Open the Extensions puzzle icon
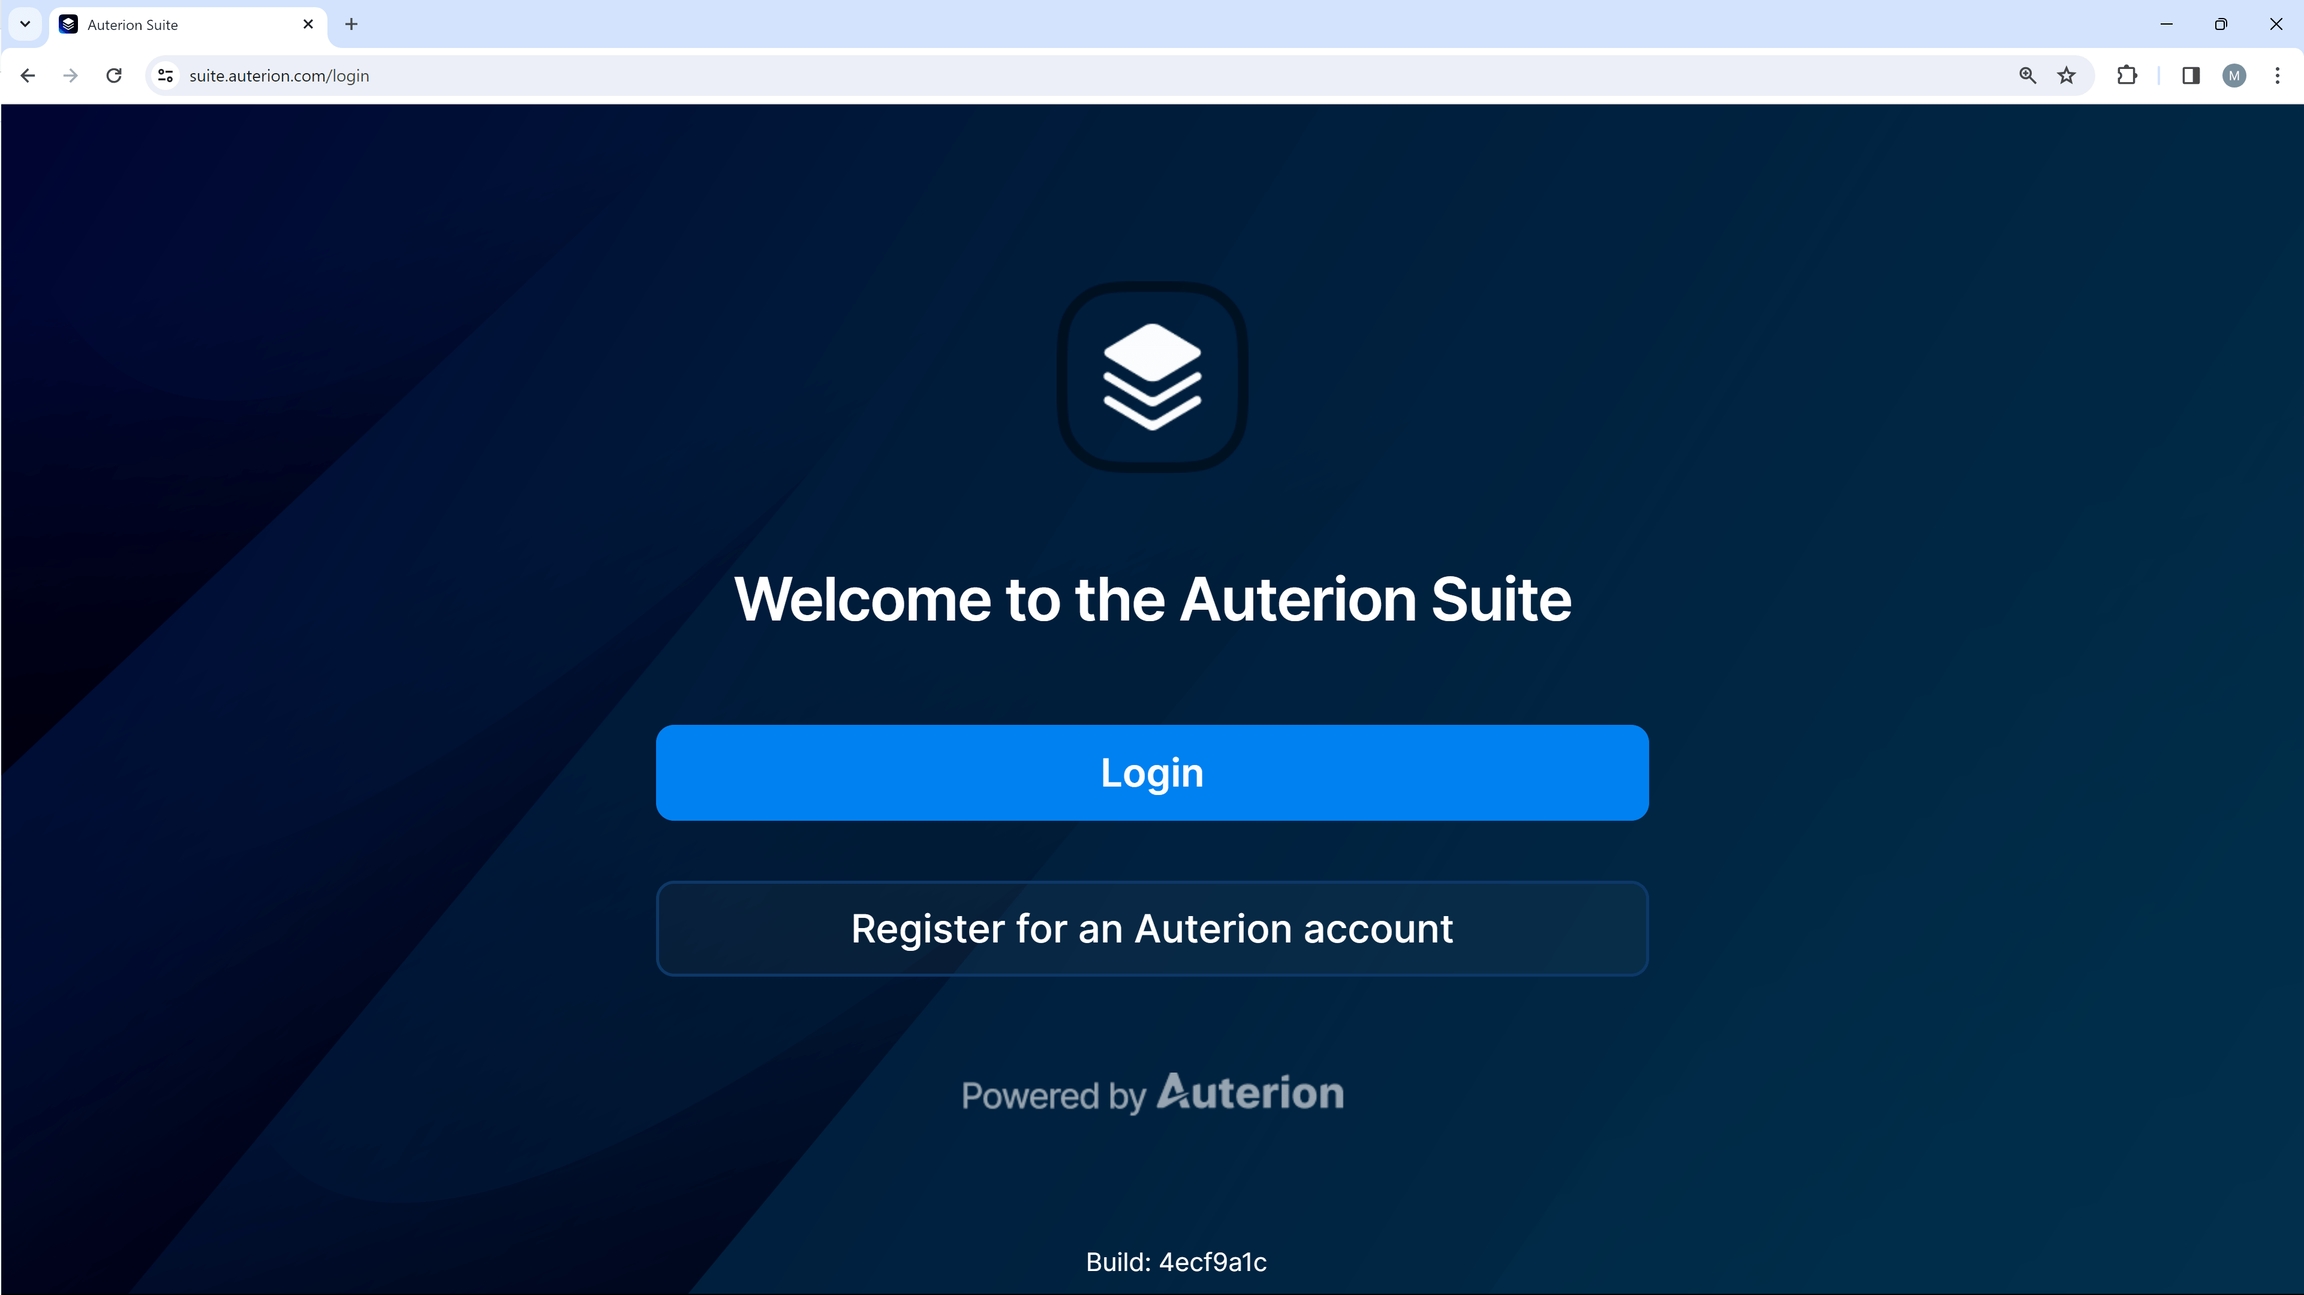This screenshot has height=1295, width=2304. coord(2127,76)
